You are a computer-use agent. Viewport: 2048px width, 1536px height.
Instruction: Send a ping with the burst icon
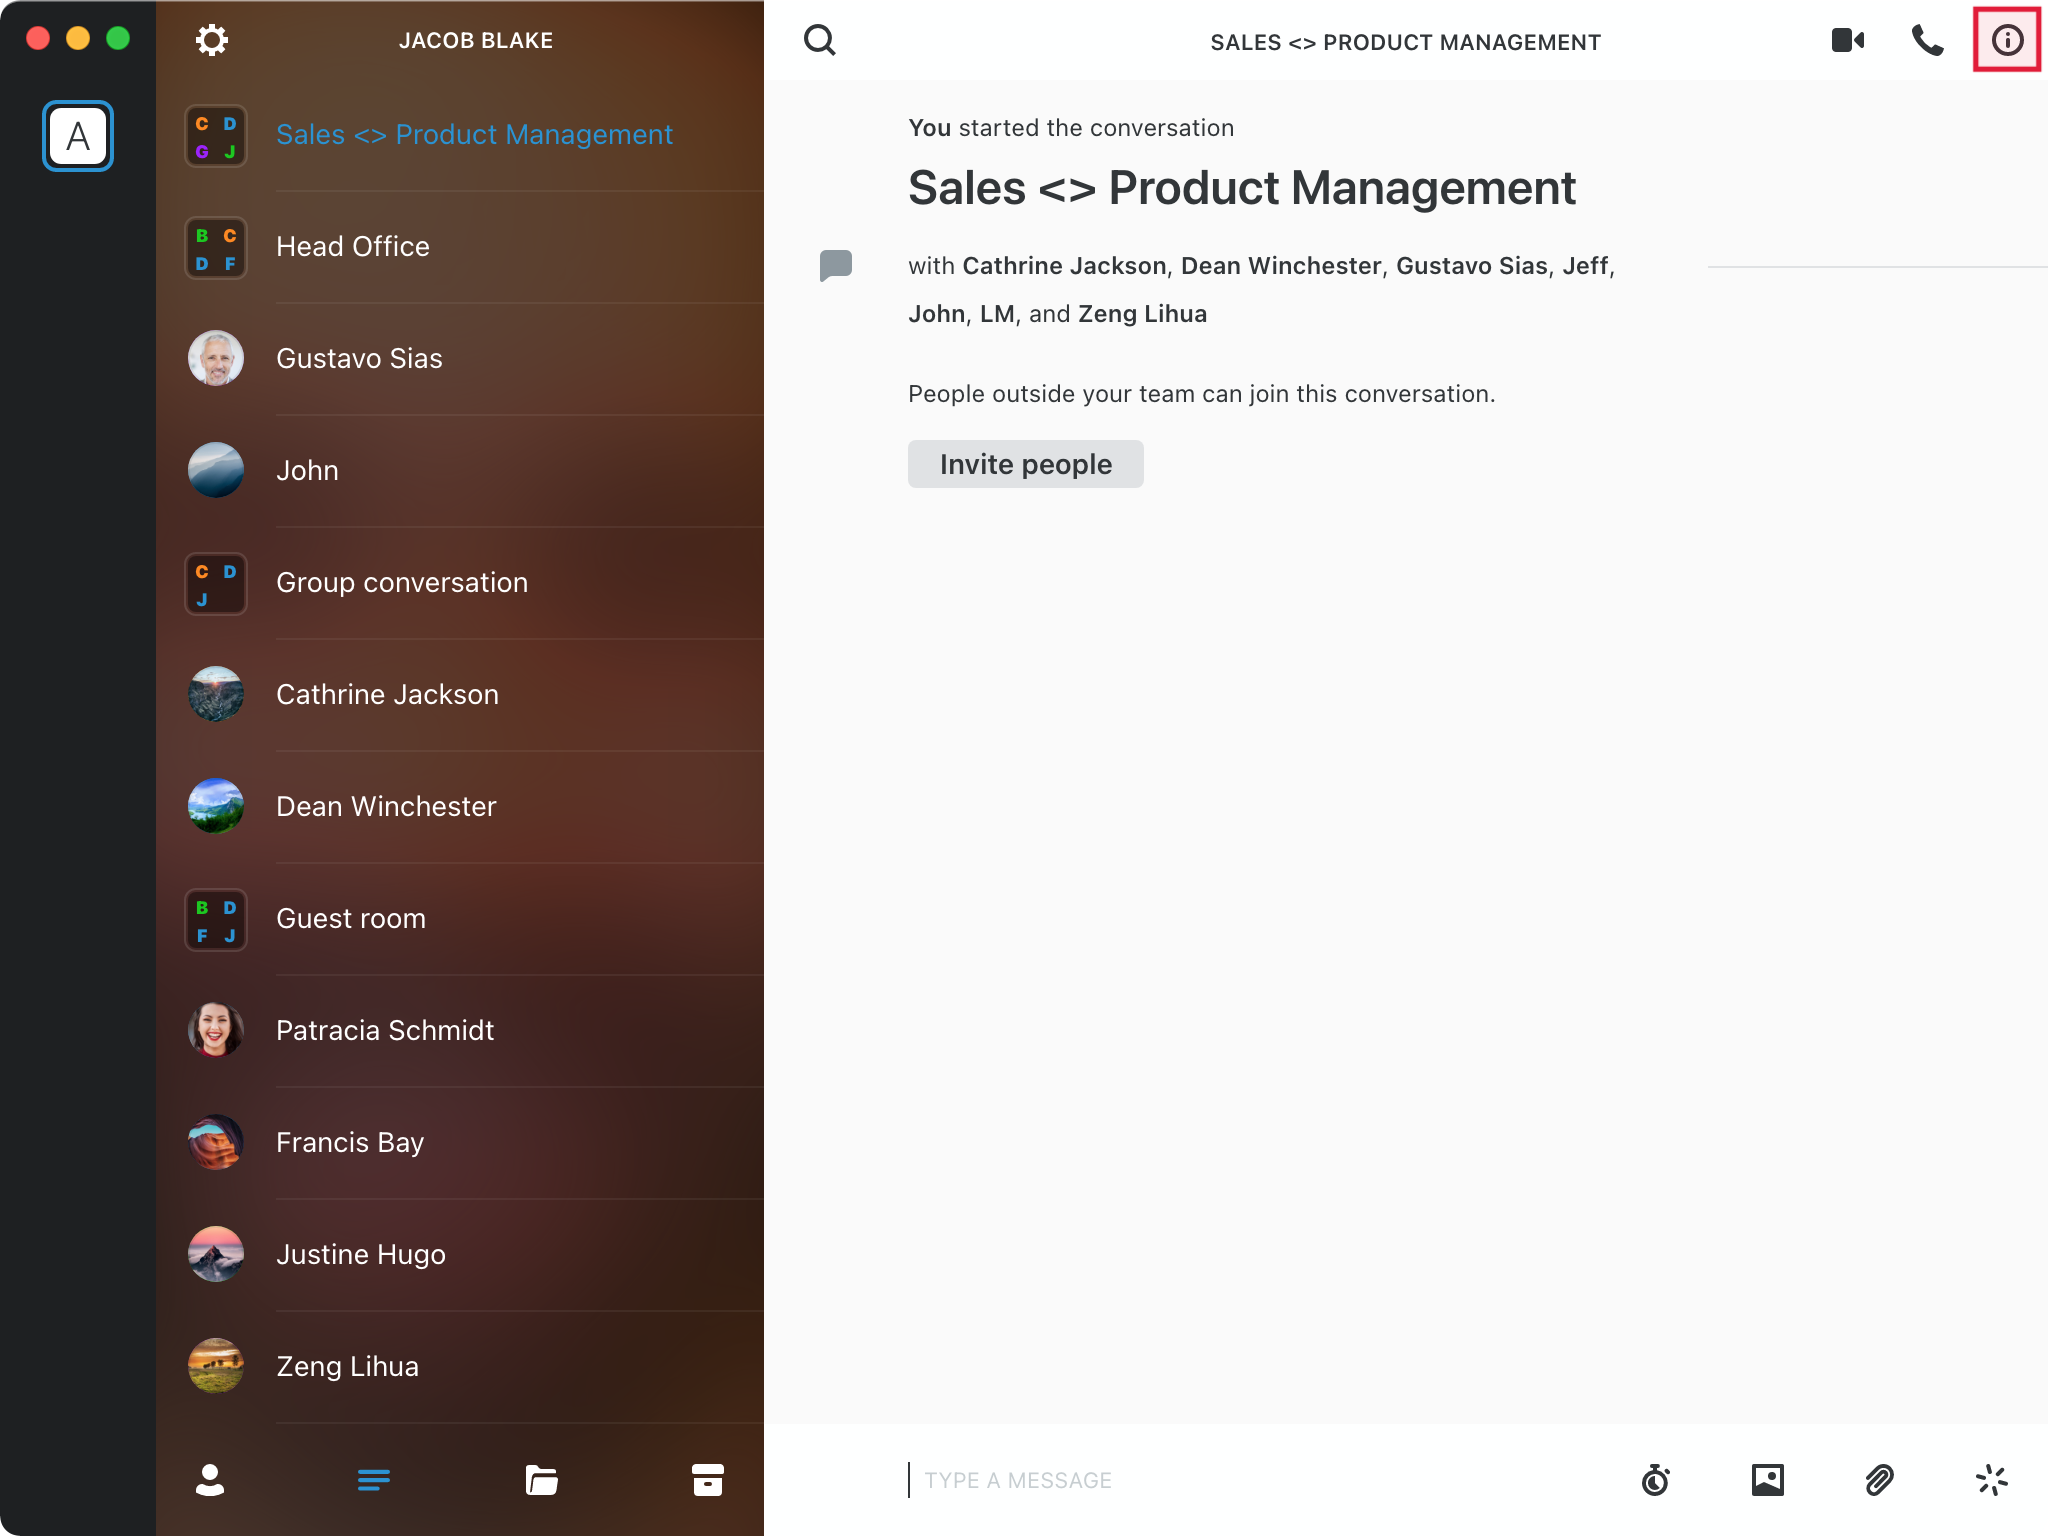(x=1992, y=1480)
